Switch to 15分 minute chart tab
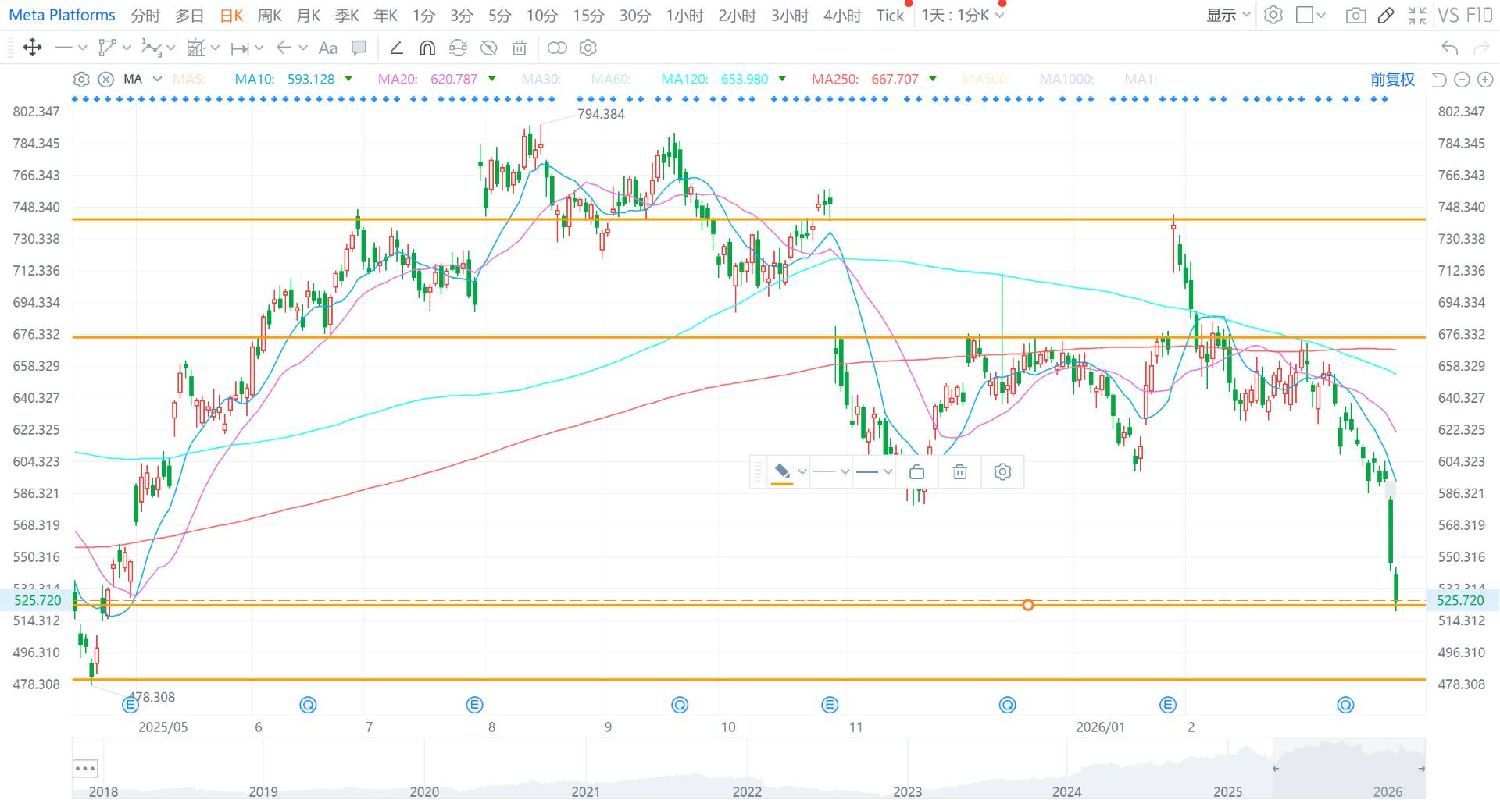Screen dimensions: 1500x807 (588, 15)
